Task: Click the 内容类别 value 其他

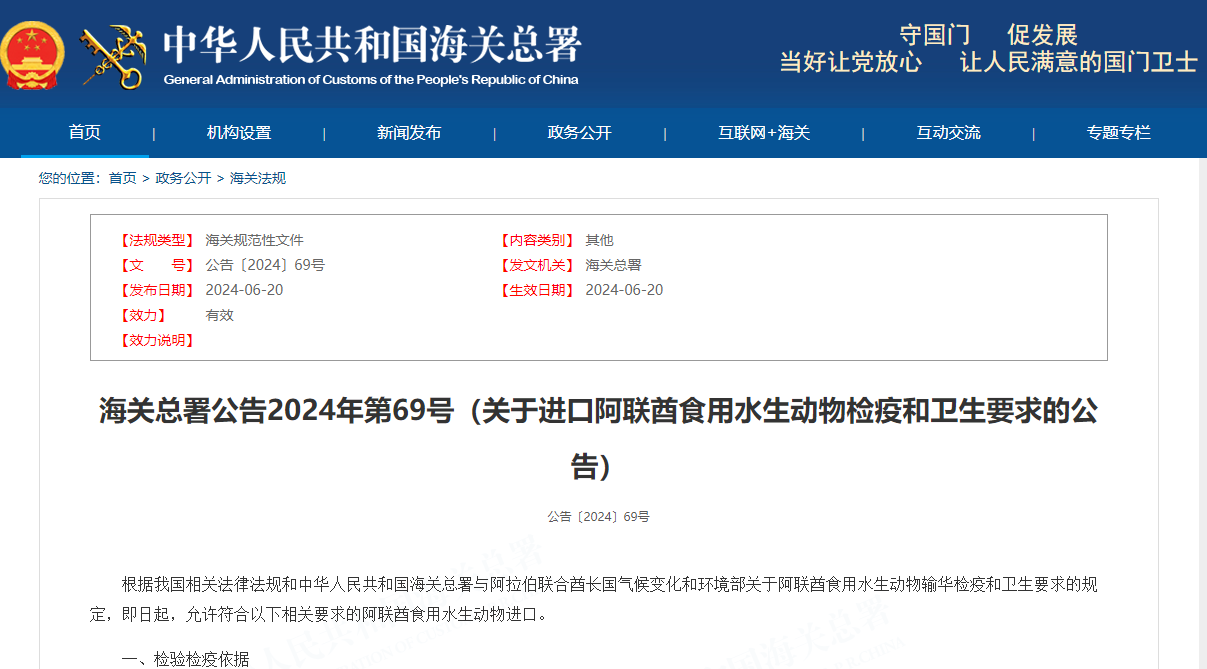Action: 599,240
